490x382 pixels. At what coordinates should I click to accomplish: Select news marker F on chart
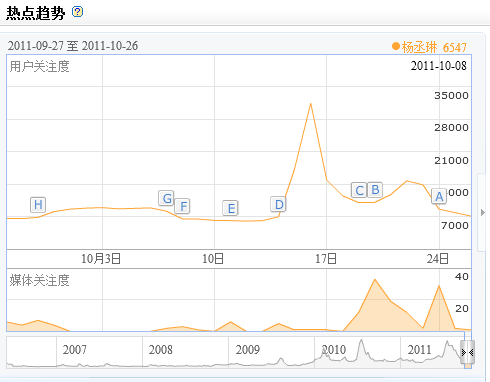183,206
